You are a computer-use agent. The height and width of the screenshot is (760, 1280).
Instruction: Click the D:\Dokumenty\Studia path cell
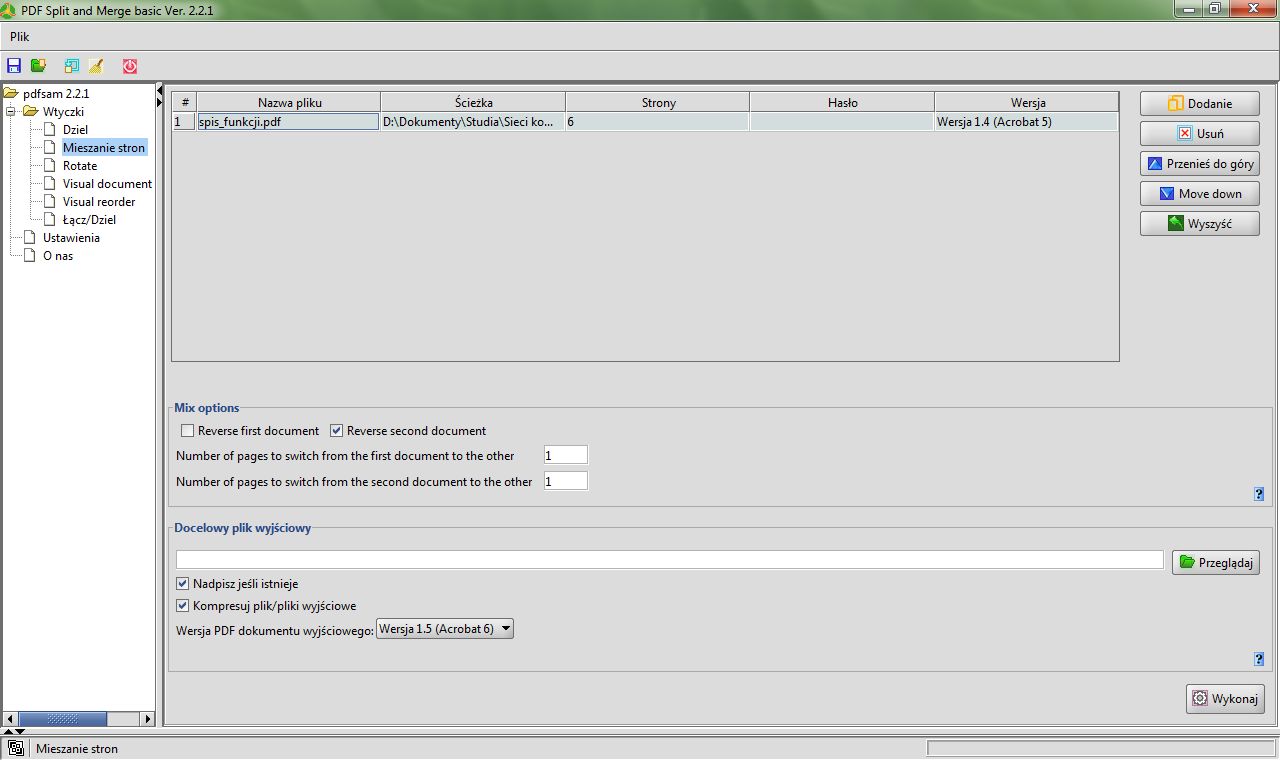(x=473, y=121)
